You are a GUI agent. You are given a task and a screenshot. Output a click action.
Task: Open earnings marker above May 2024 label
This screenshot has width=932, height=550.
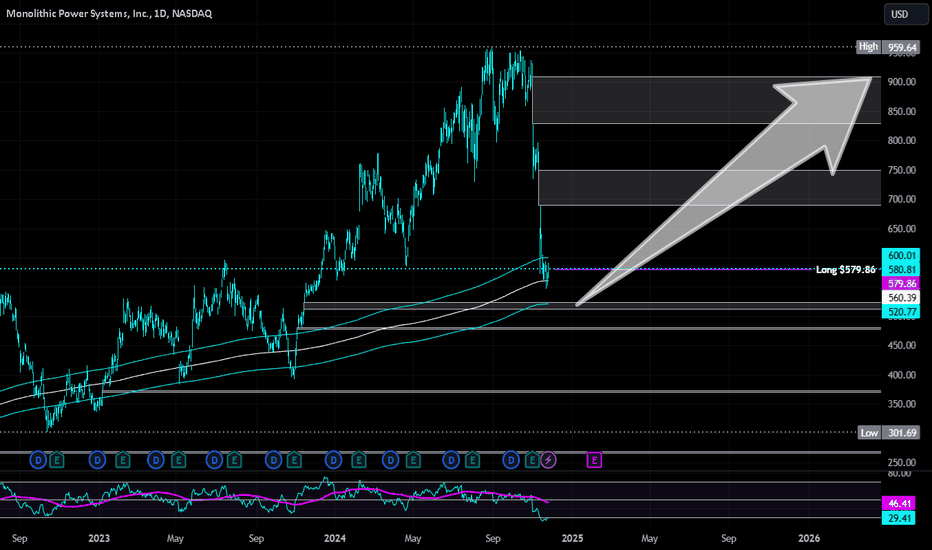coord(413,460)
